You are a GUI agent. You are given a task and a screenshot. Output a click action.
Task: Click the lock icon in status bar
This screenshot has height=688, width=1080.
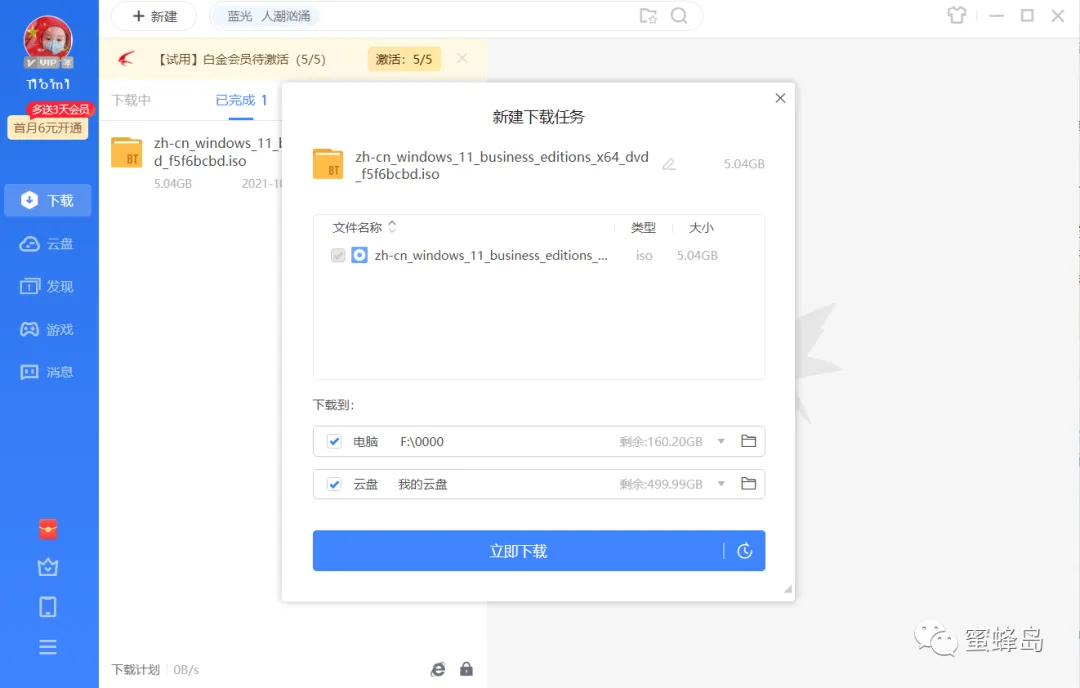[466, 669]
